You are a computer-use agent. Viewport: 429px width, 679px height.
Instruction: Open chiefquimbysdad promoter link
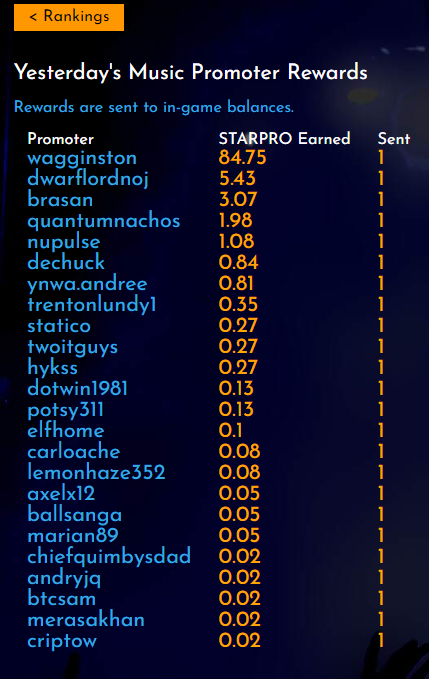[x=109, y=556]
